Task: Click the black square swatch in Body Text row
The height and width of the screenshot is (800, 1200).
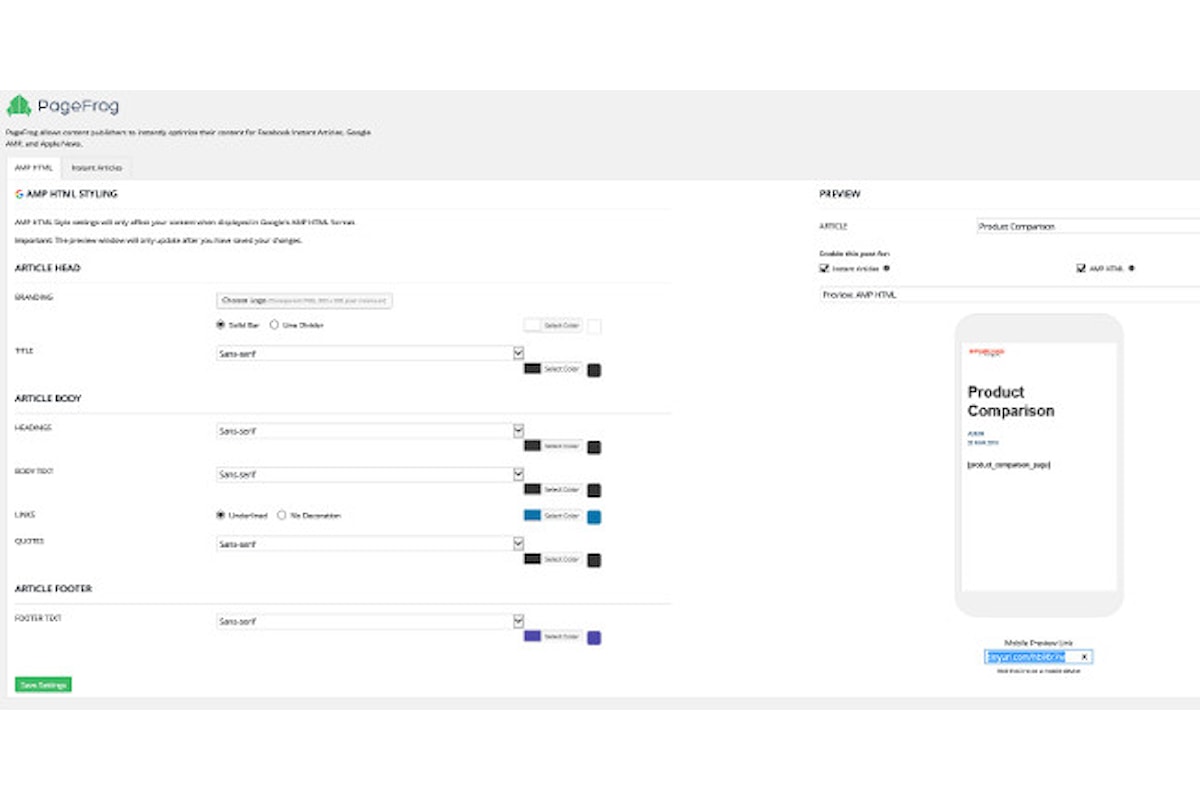Action: [x=594, y=490]
